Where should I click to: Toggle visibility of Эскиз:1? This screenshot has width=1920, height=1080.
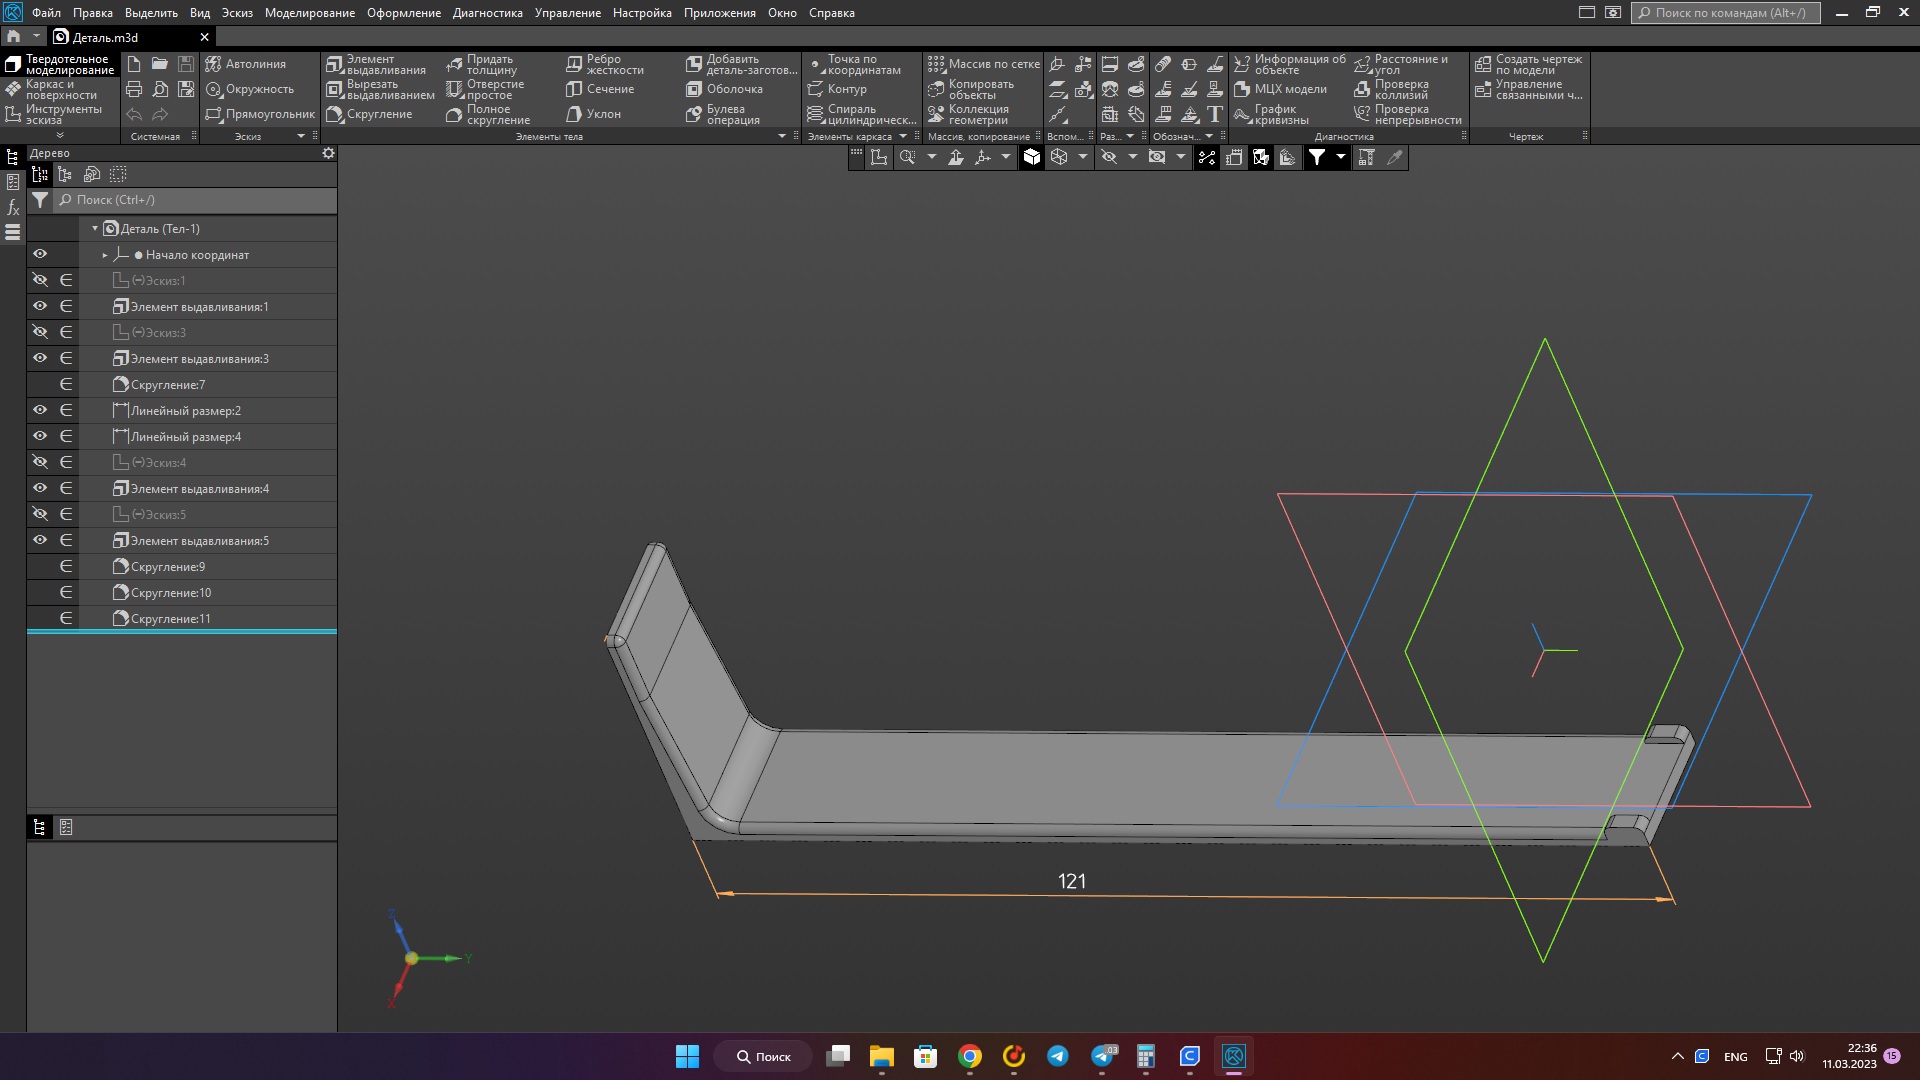pos(40,280)
